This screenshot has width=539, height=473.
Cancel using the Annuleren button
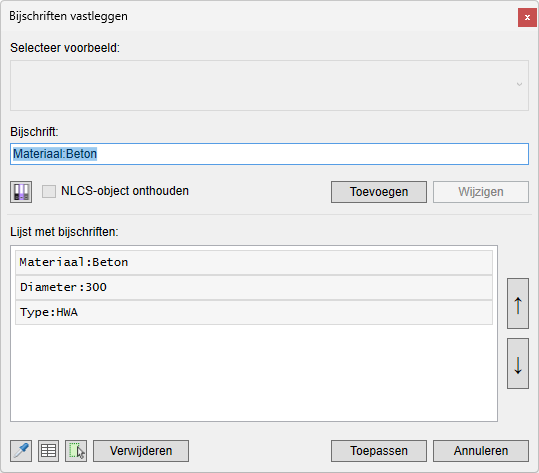tap(481, 451)
